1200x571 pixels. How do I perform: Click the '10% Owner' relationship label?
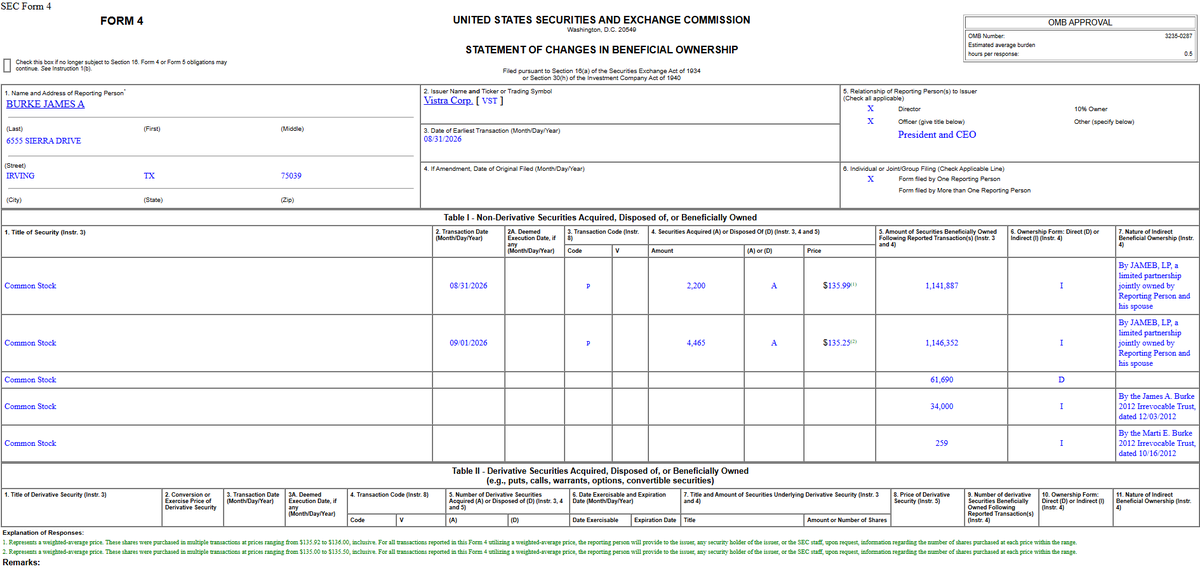coord(1090,108)
